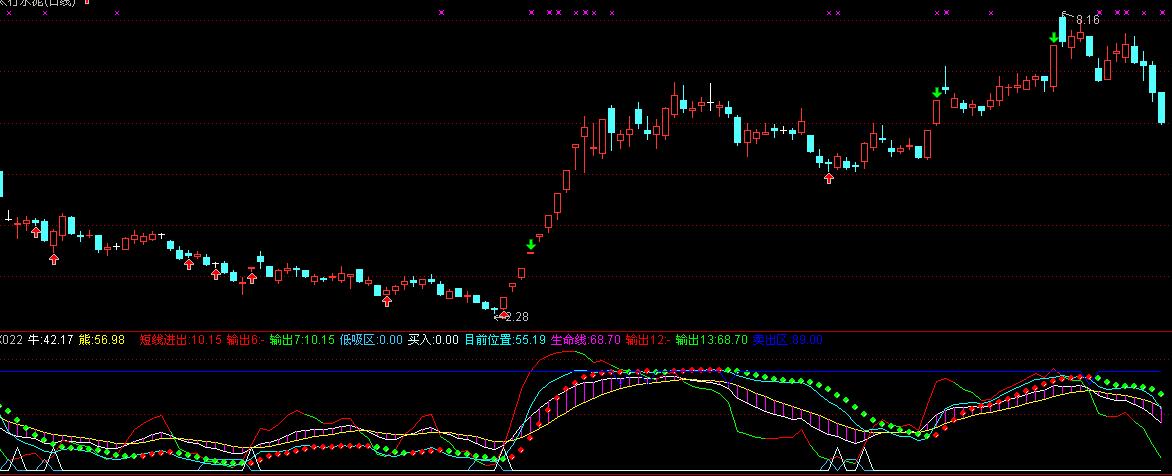Click the 买入:0.00 indicator label
This screenshot has height=476, width=1172.
tap(433, 340)
